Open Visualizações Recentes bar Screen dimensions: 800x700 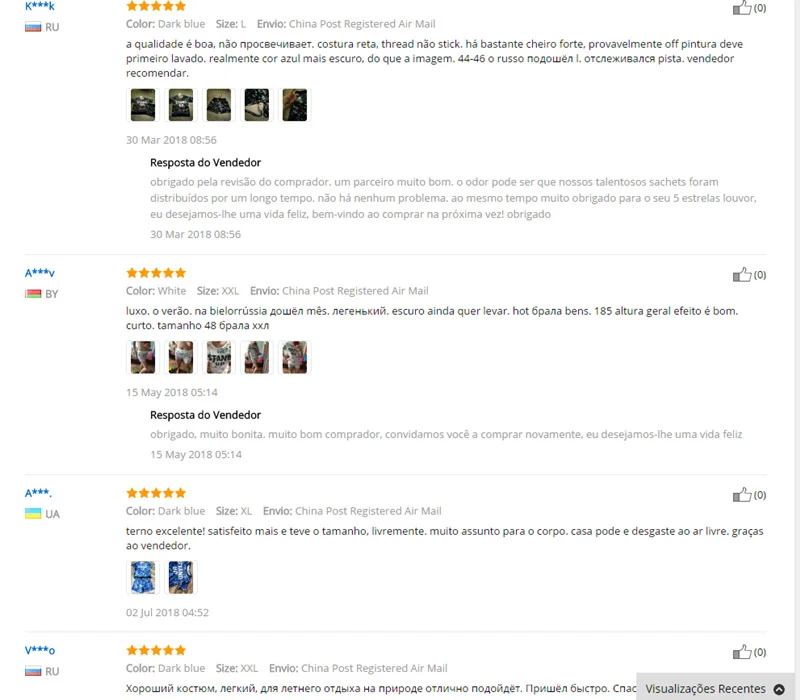click(715, 688)
